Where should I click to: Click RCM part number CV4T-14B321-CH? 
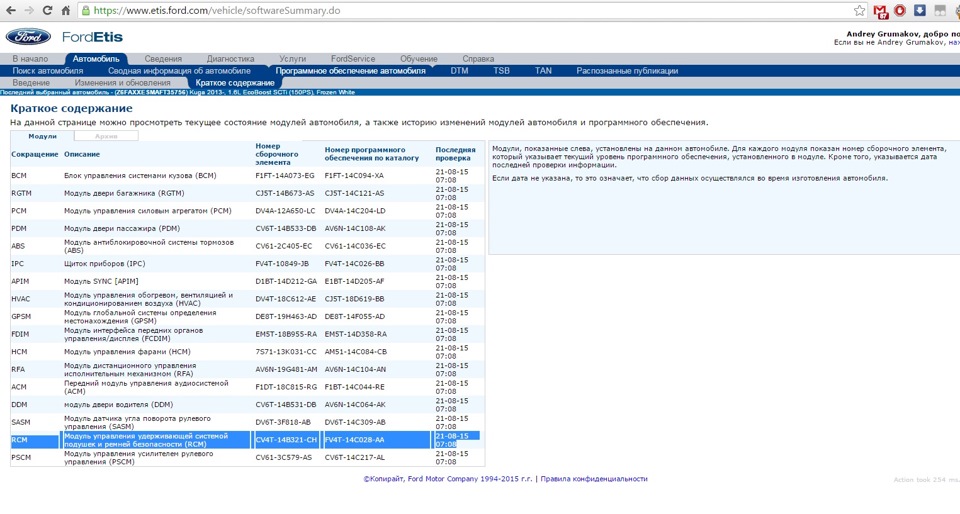[286, 440]
